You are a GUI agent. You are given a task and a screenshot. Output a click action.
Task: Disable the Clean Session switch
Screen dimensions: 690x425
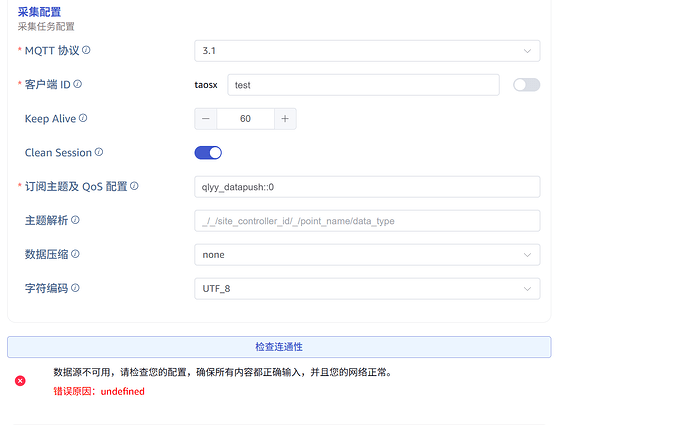click(208, 153)
